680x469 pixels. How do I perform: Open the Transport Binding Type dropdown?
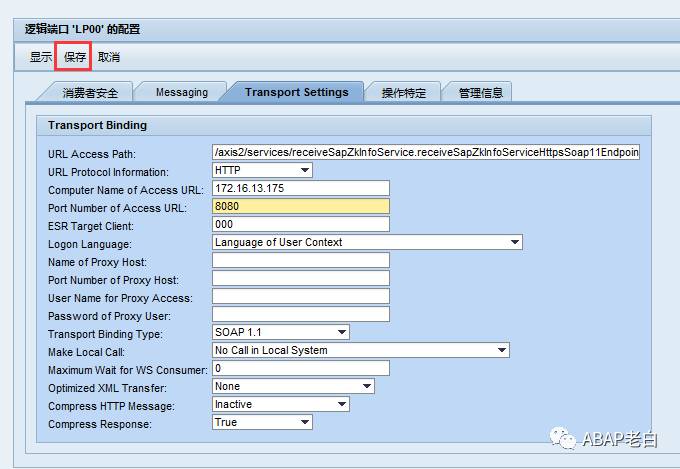coord(281,332)
